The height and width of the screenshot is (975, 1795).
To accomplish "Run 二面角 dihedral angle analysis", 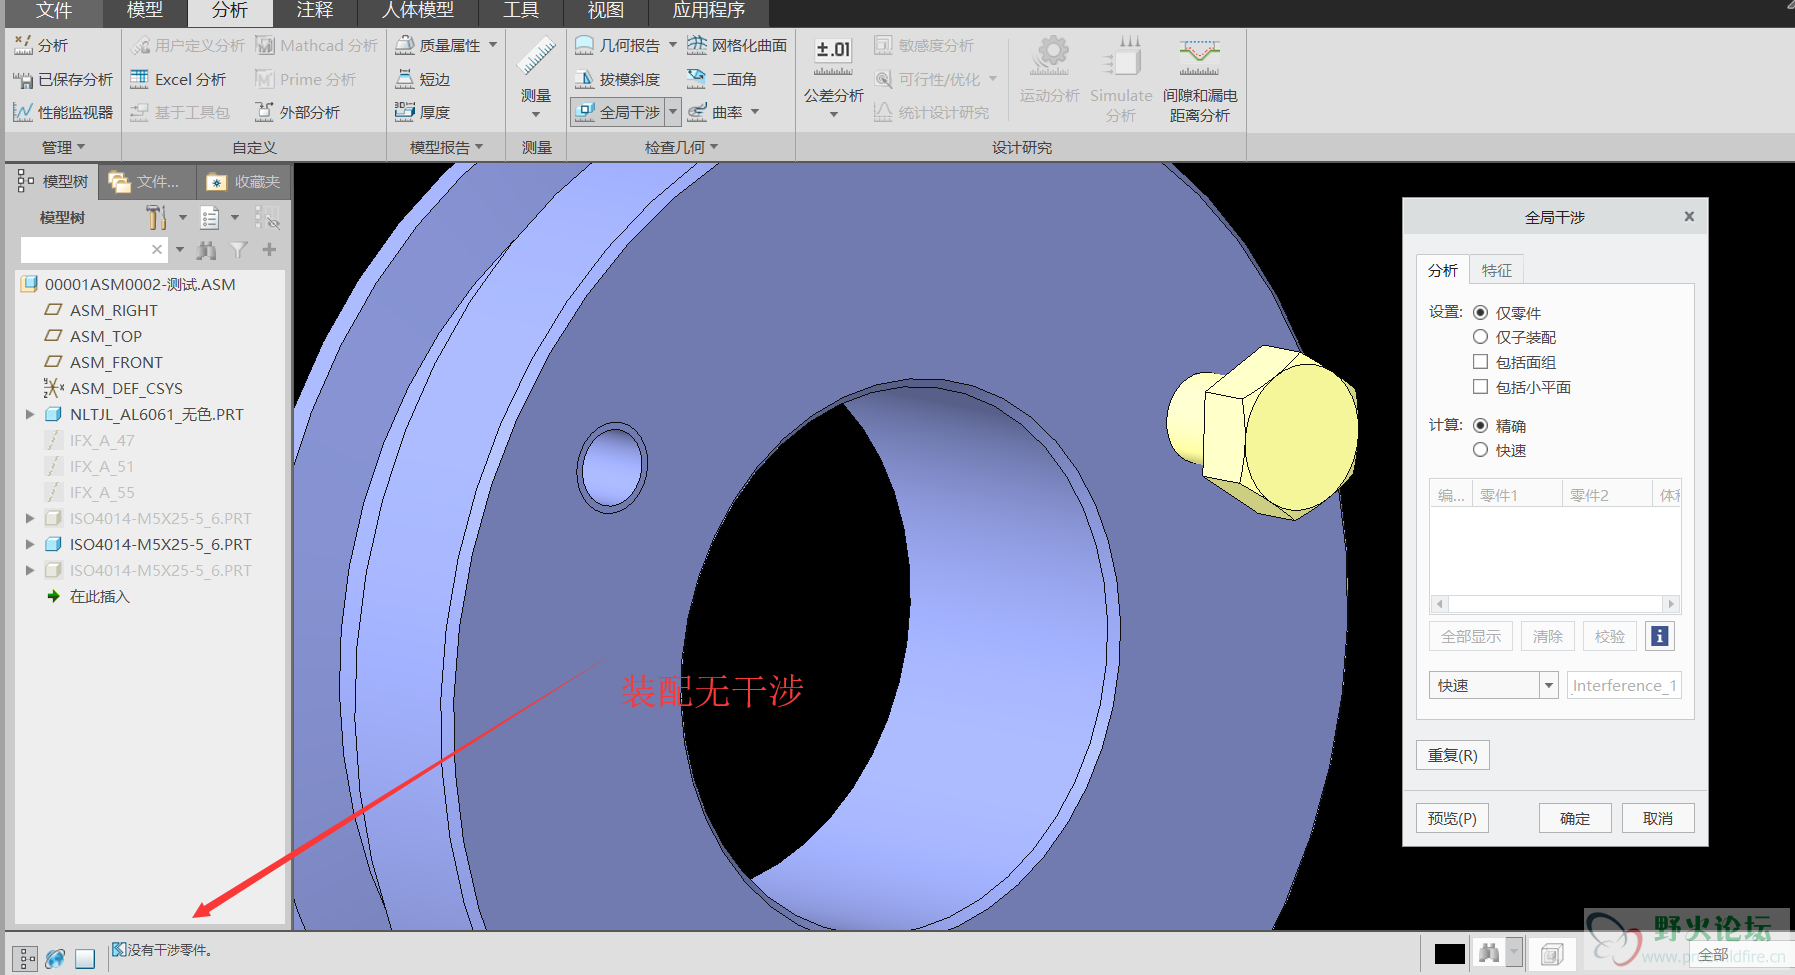I will [722, 79].
